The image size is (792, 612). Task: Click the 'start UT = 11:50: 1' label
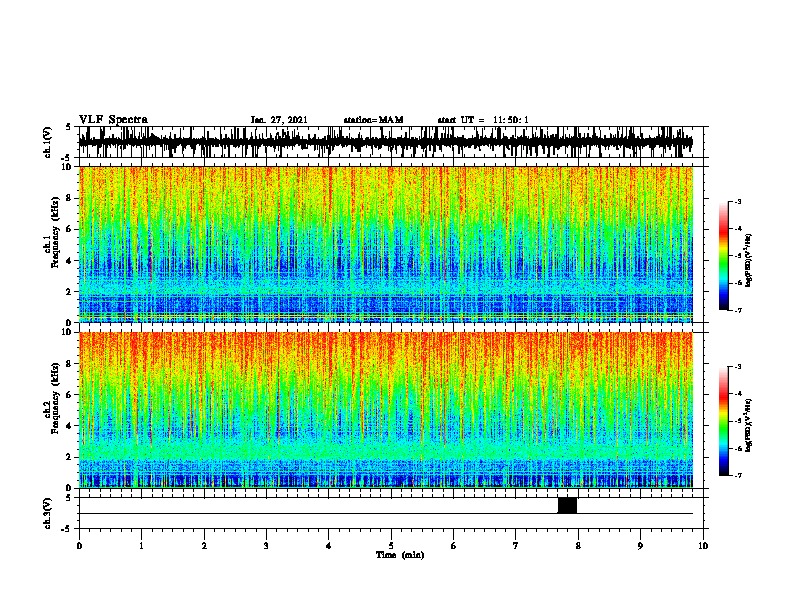click(x=483, y=120)
